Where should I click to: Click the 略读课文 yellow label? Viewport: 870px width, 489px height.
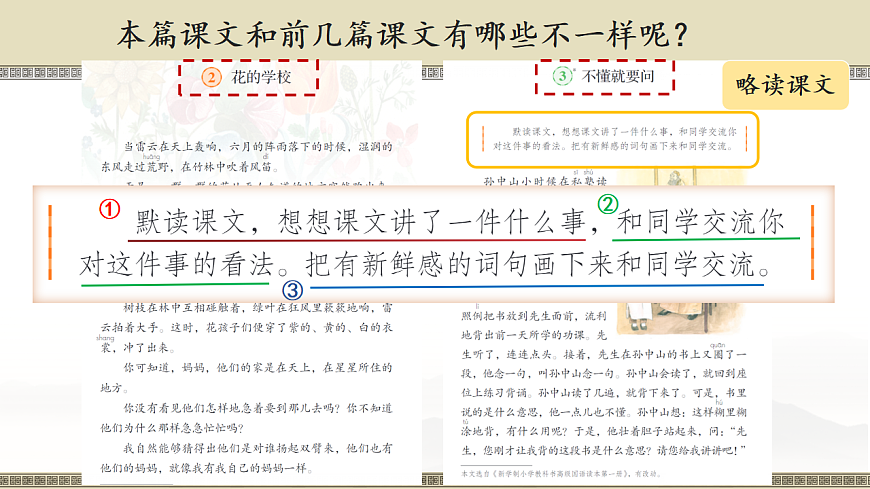point(785,85)
